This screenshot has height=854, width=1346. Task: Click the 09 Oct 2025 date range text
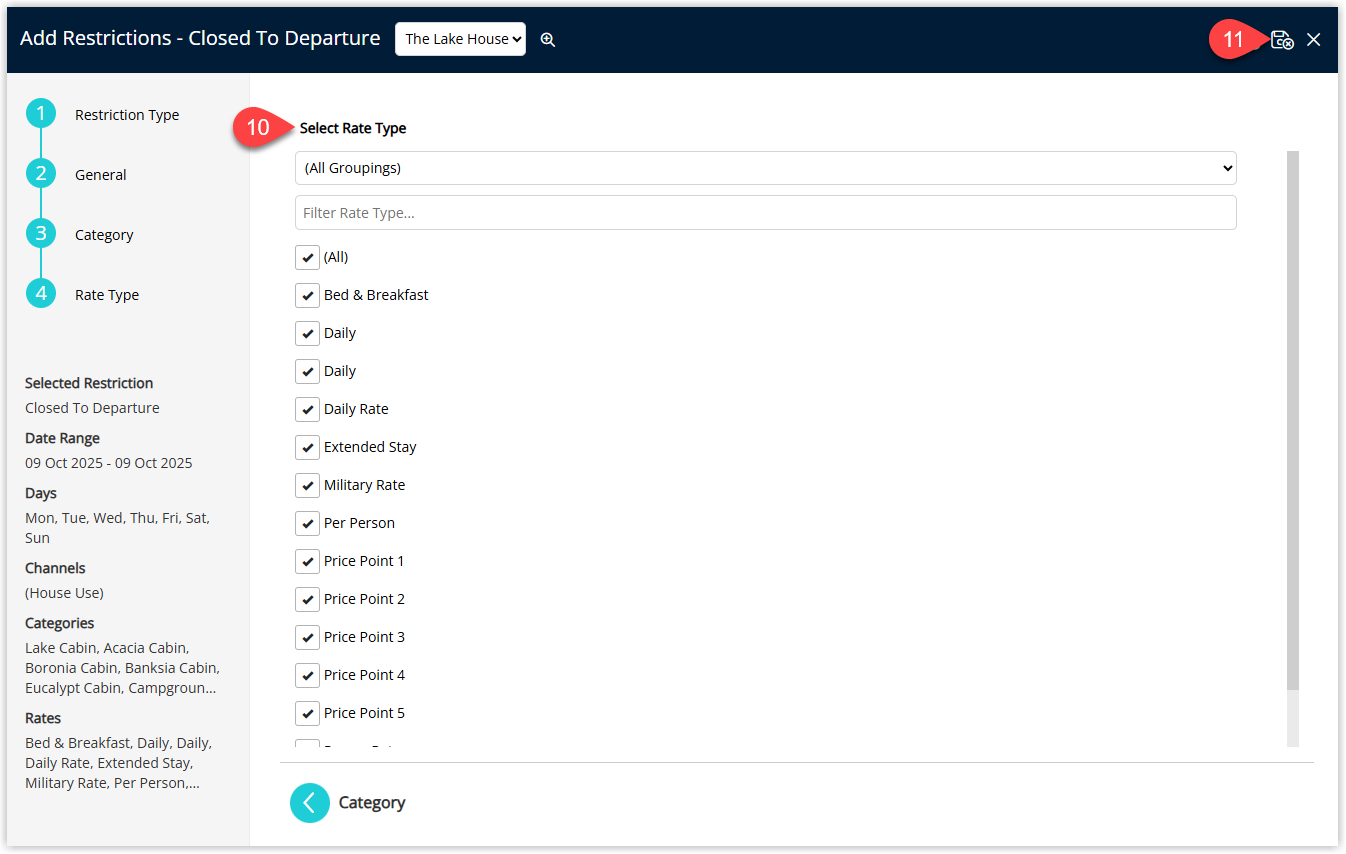109,463
